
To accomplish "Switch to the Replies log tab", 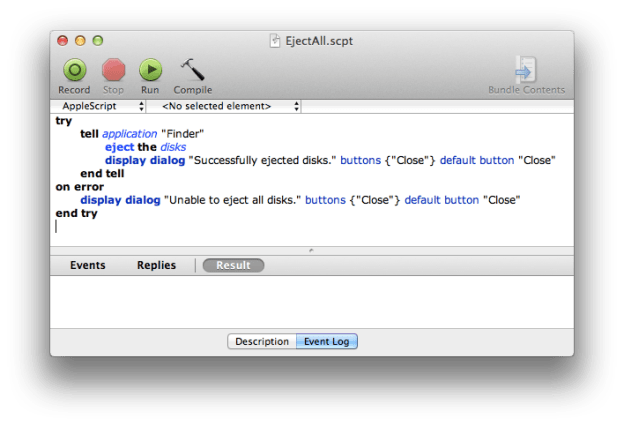I will [x=156, y=265].
